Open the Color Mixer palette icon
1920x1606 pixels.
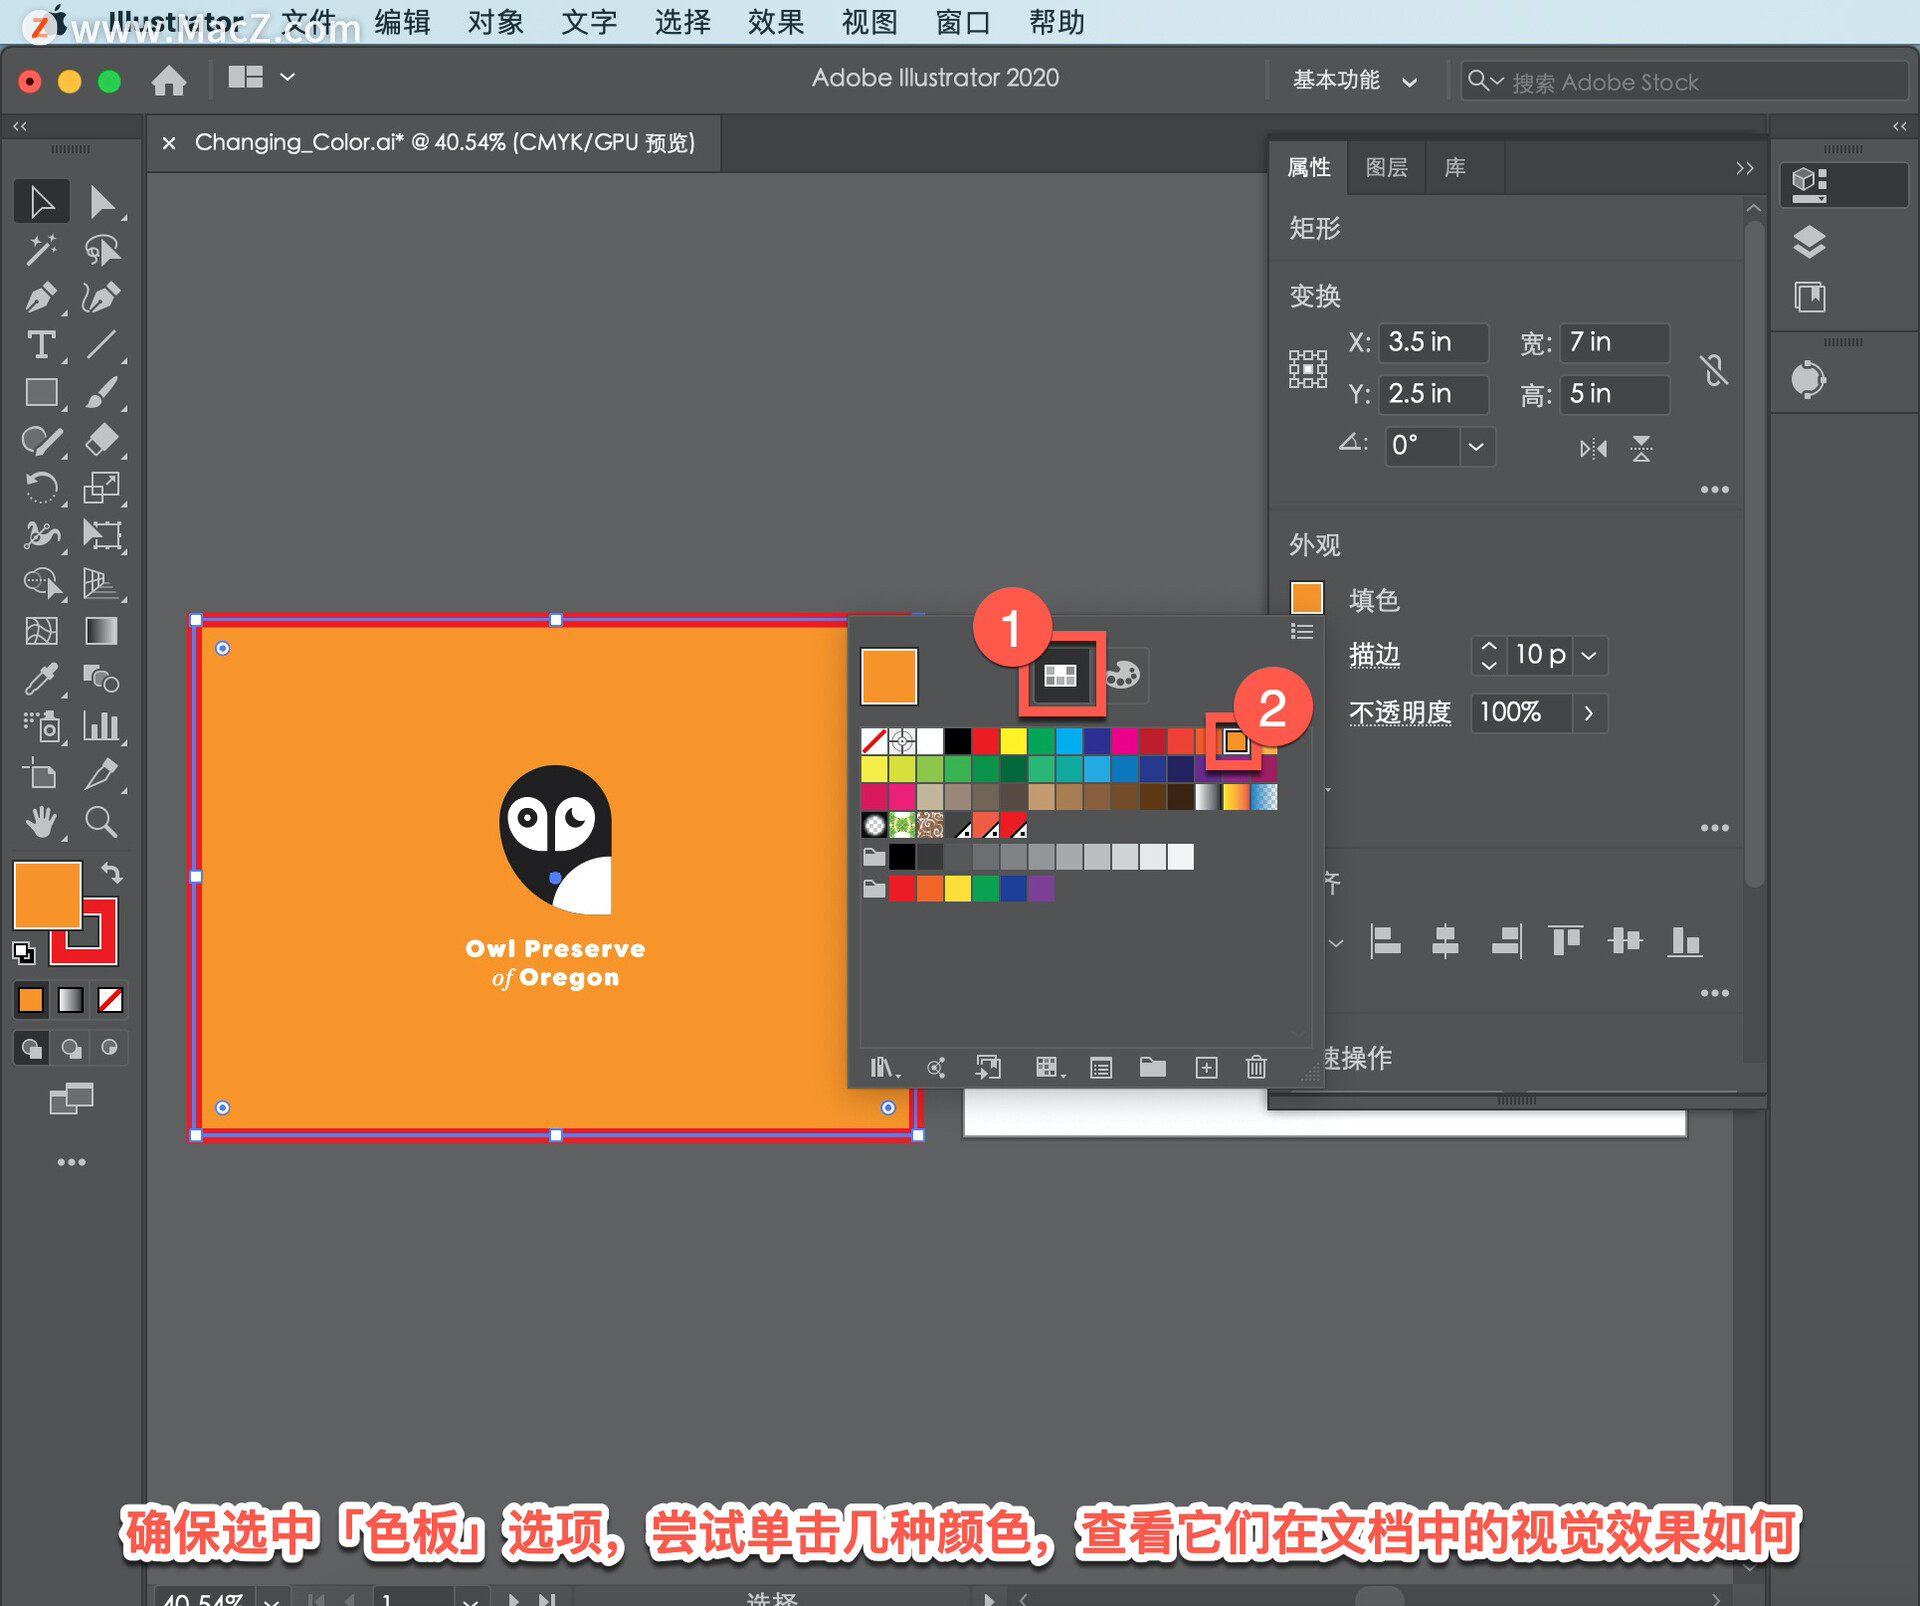1122,674
